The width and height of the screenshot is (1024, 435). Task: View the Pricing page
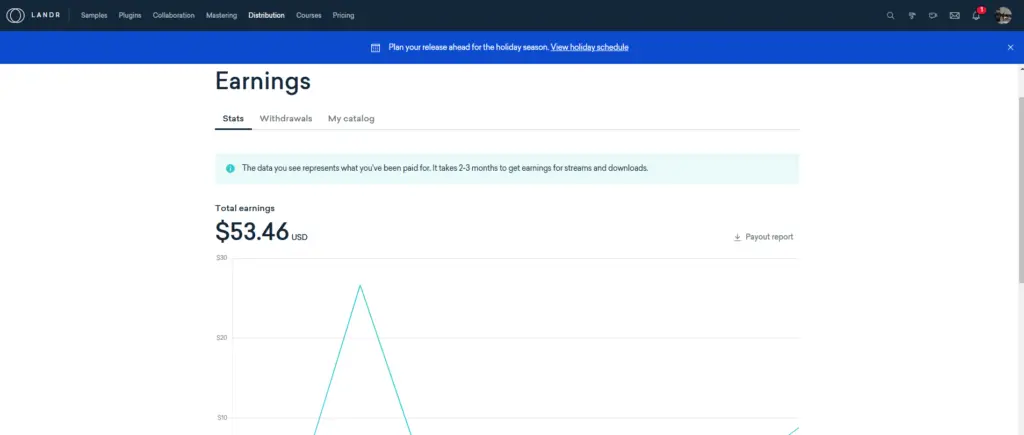click(344, 16)
